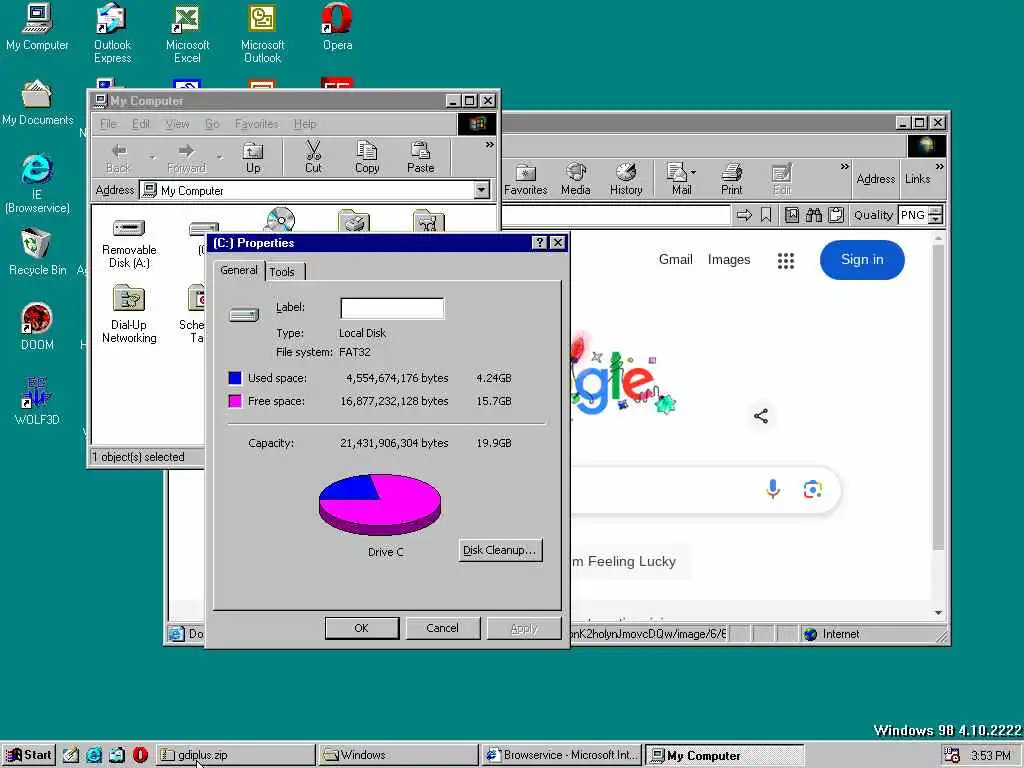Image resolution: width=1024 pixels, height=768 pixels.
Task: Switch to the gdiplus.zip taskbar window
Action: [x=235, y=755]
